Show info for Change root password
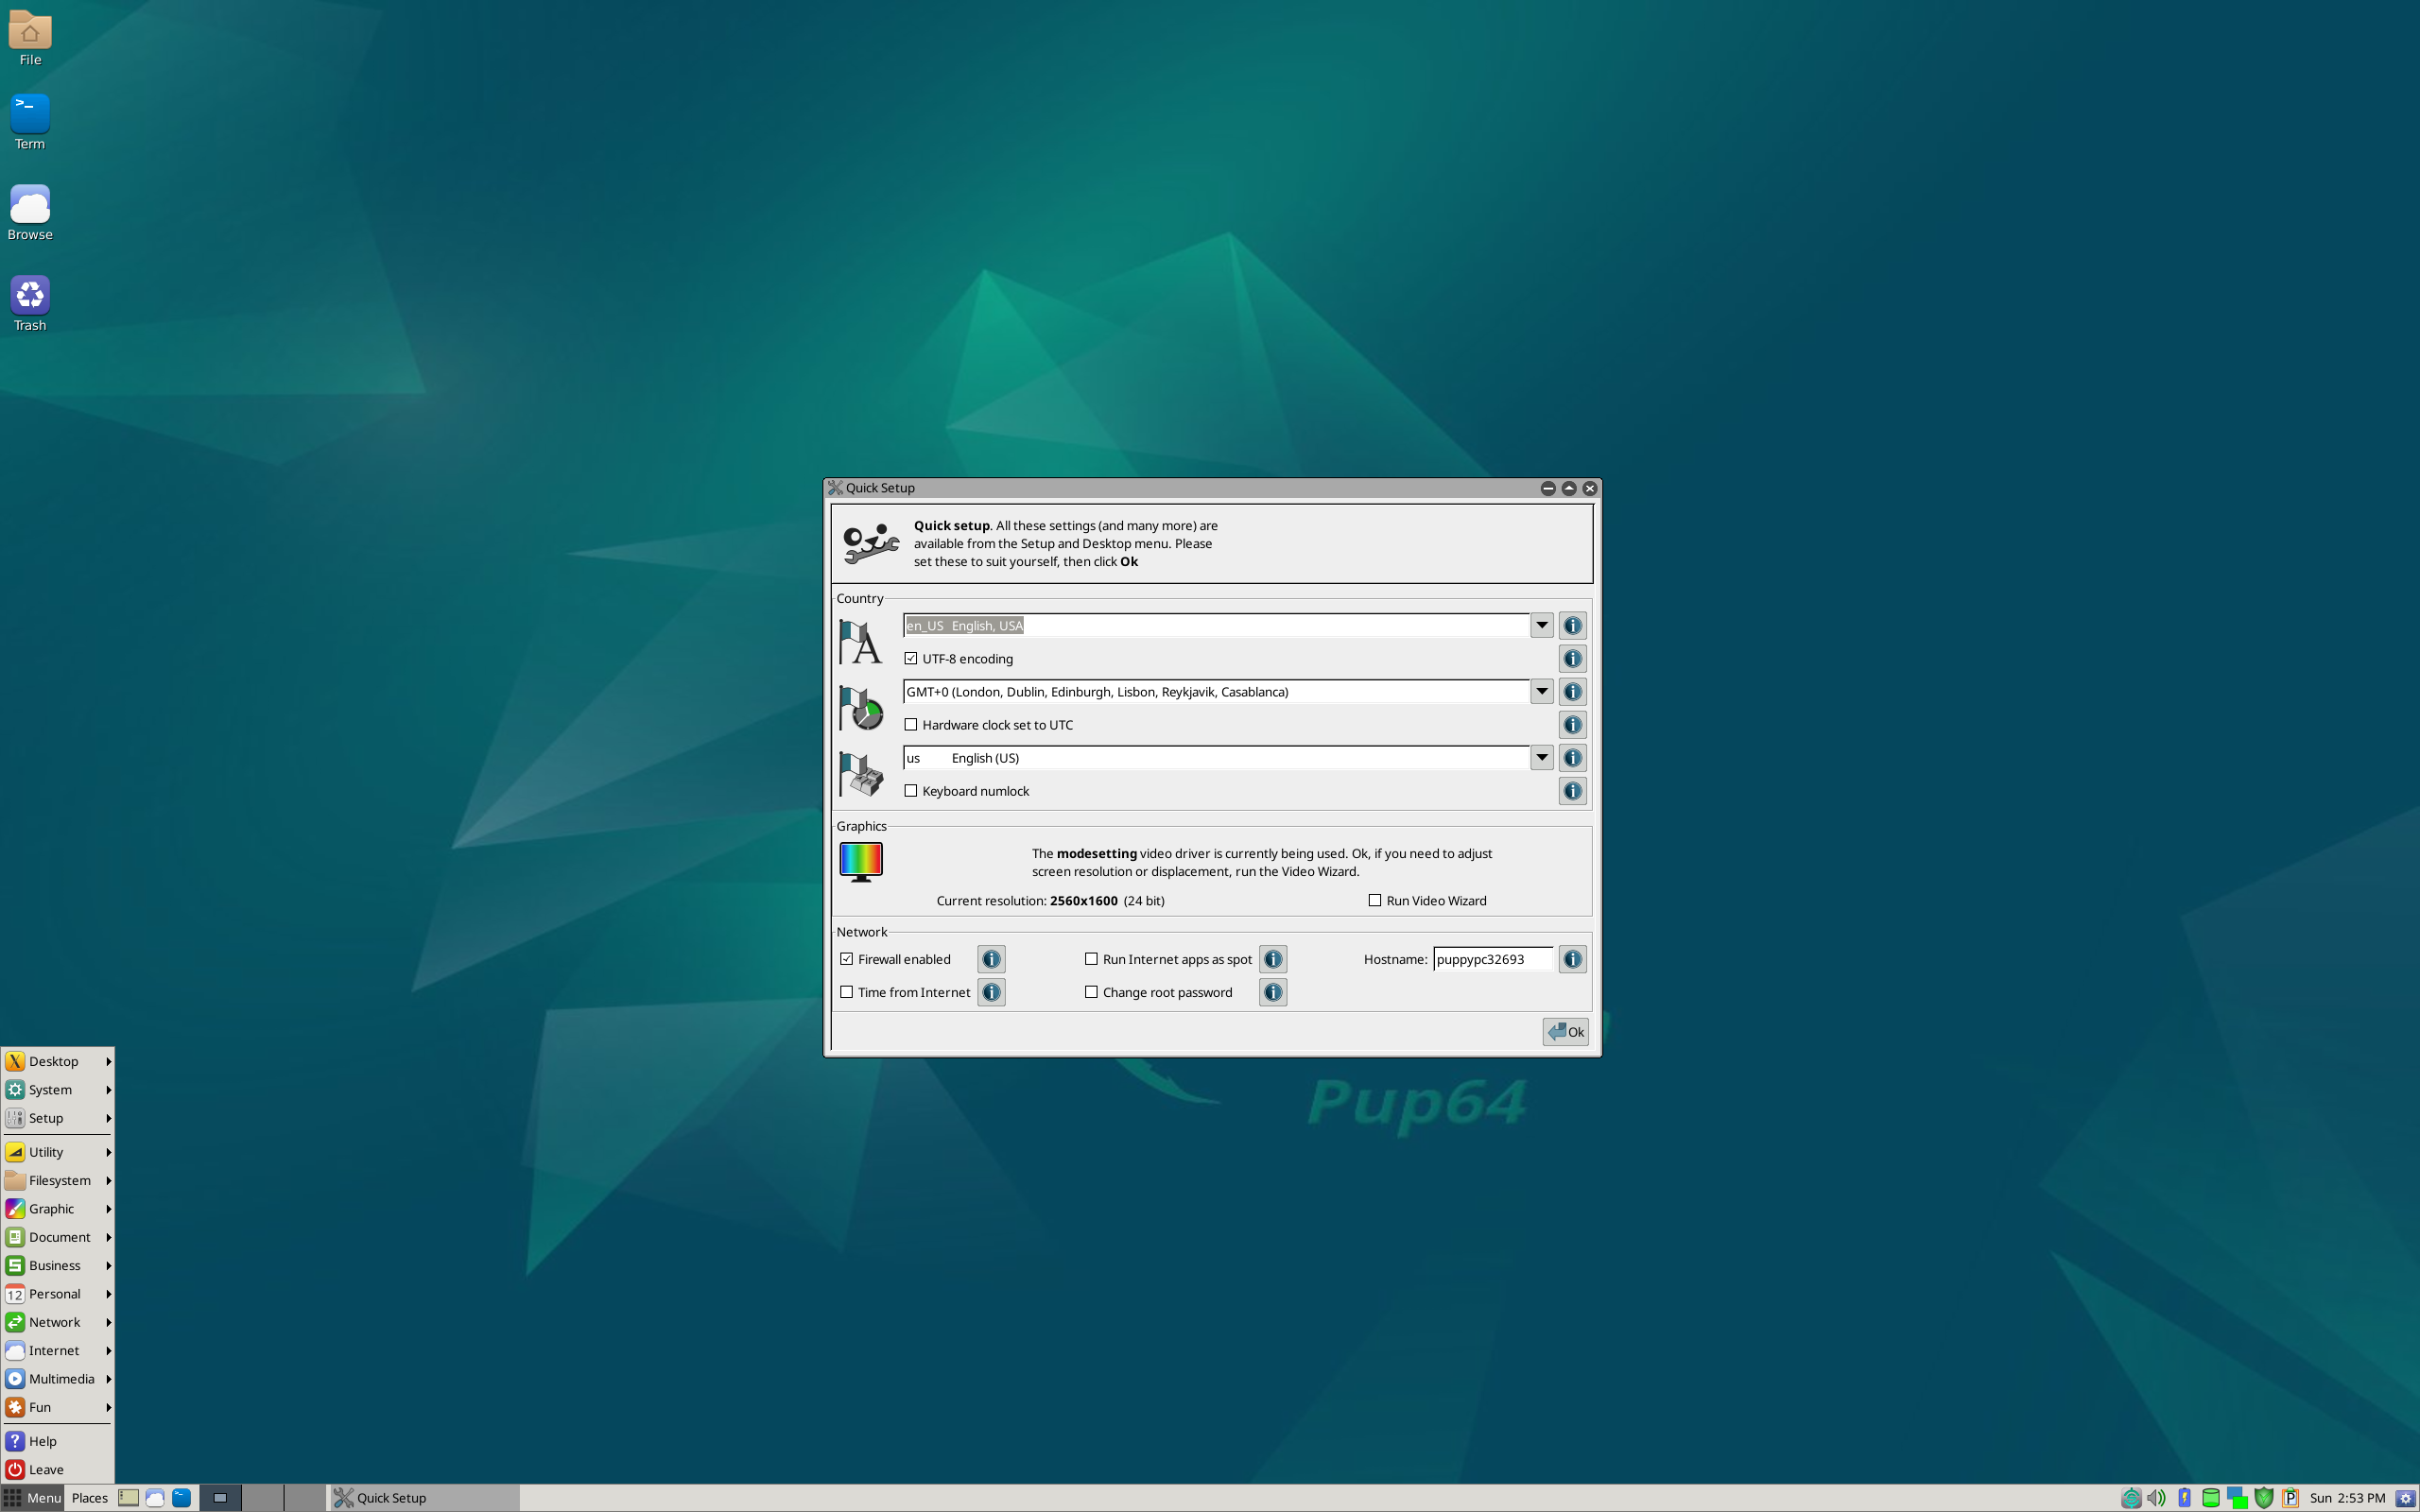Viewport: 2420px width, 1512px height. click(1272, 992)
